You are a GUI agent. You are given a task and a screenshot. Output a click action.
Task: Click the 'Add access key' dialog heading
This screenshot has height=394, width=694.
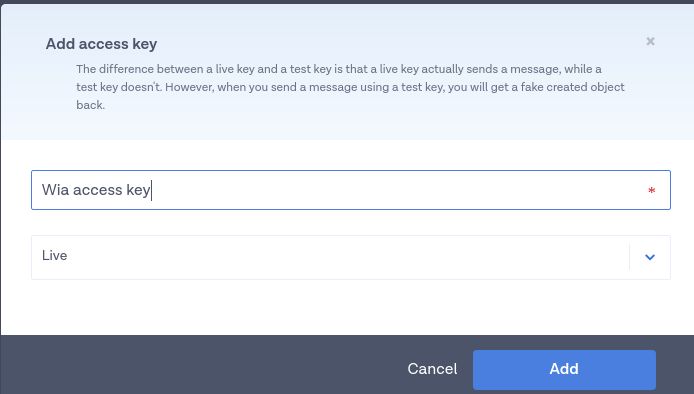tap(101, 44)
